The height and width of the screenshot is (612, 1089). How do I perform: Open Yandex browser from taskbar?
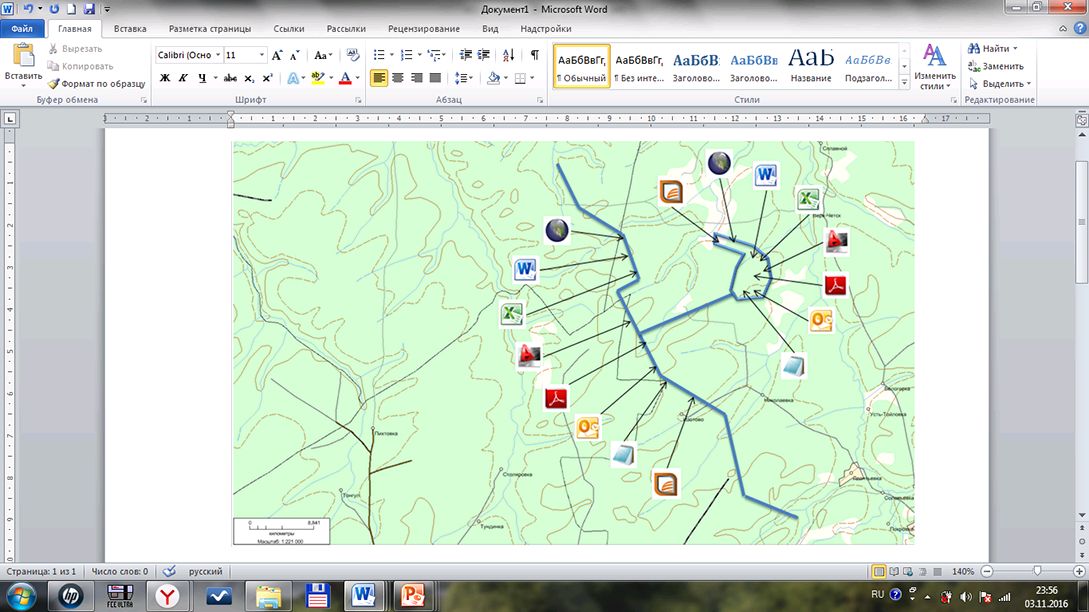[x=164, y=596]
